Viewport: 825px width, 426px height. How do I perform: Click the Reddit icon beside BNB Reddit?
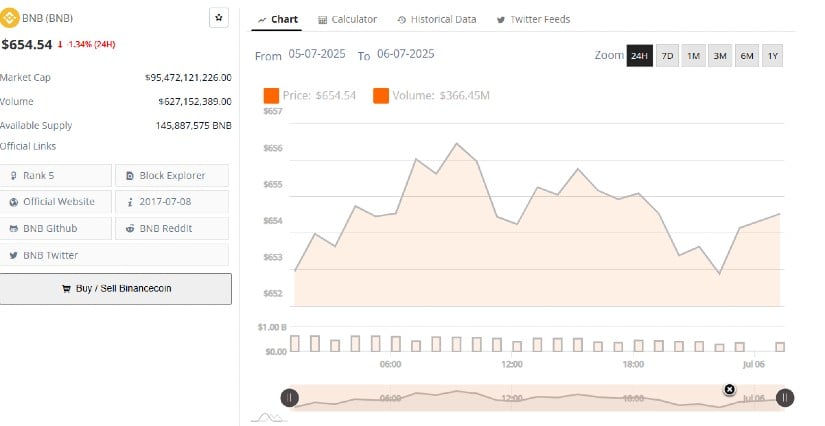tap(130, 229)
